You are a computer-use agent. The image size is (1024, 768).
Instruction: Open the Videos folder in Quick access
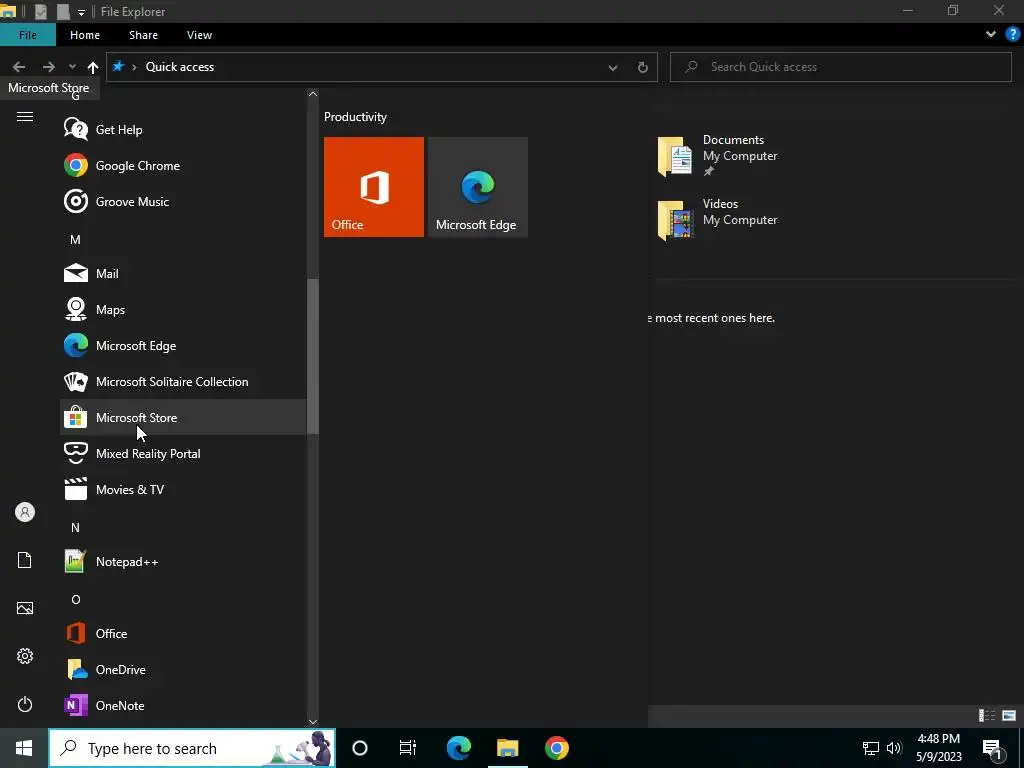pyautogui.click(x=718, y=219)
